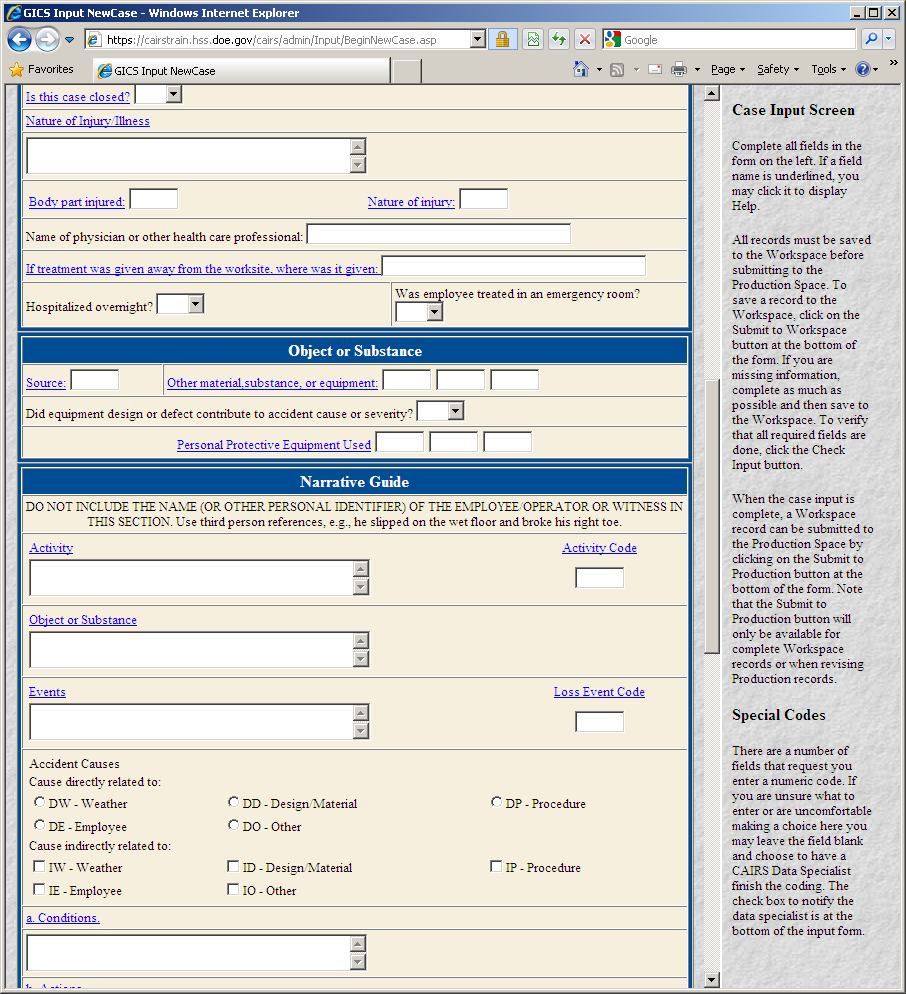Screen dimensions: 906x994
Task: Open search provider options dropdown arrow
Action: pos(888,39)
